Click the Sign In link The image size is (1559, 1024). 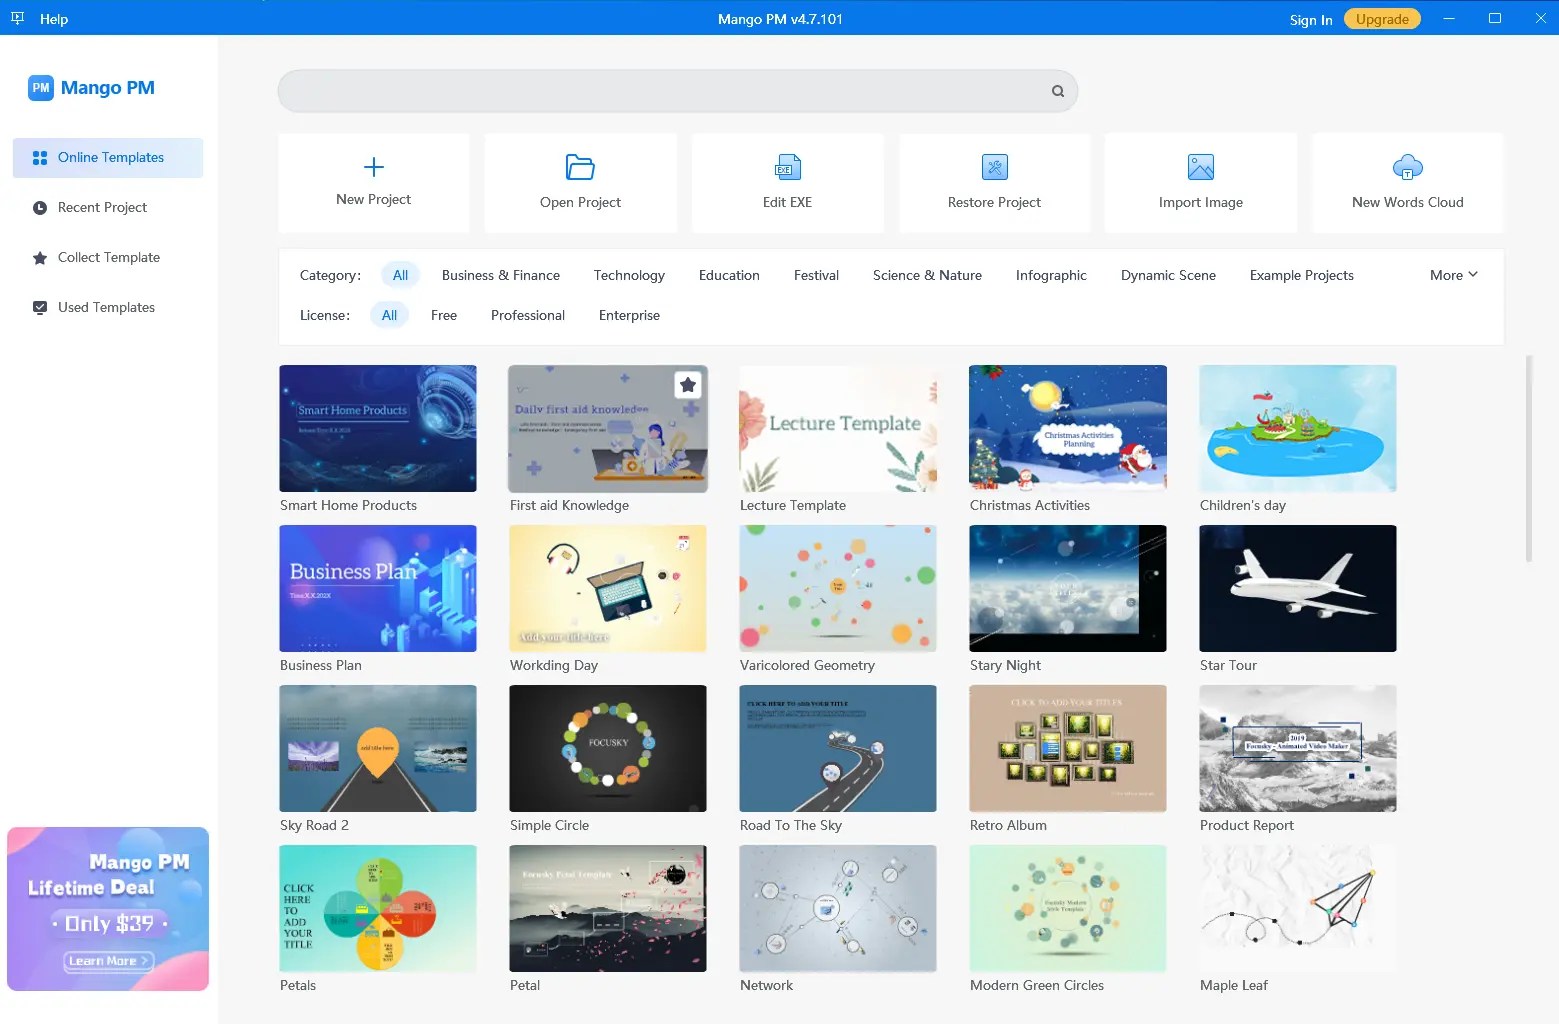tap(1311, 19)
